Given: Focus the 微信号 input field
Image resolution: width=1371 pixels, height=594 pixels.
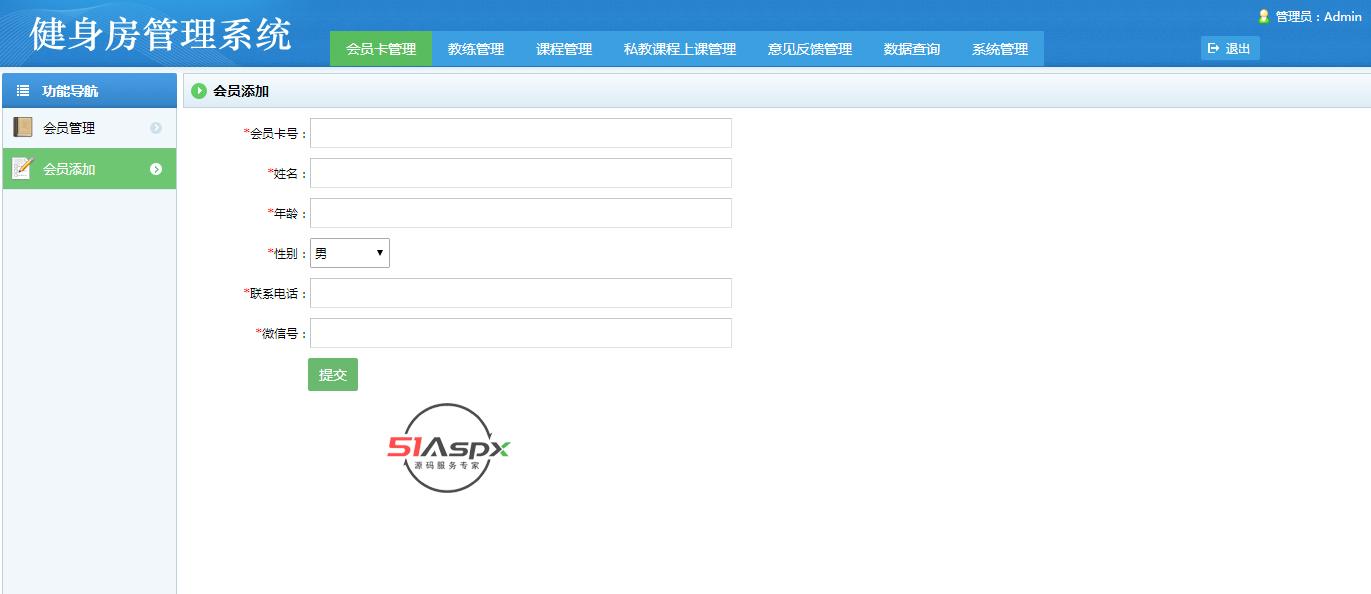Looking at the screenshot, I should click(x=521, y=333).
